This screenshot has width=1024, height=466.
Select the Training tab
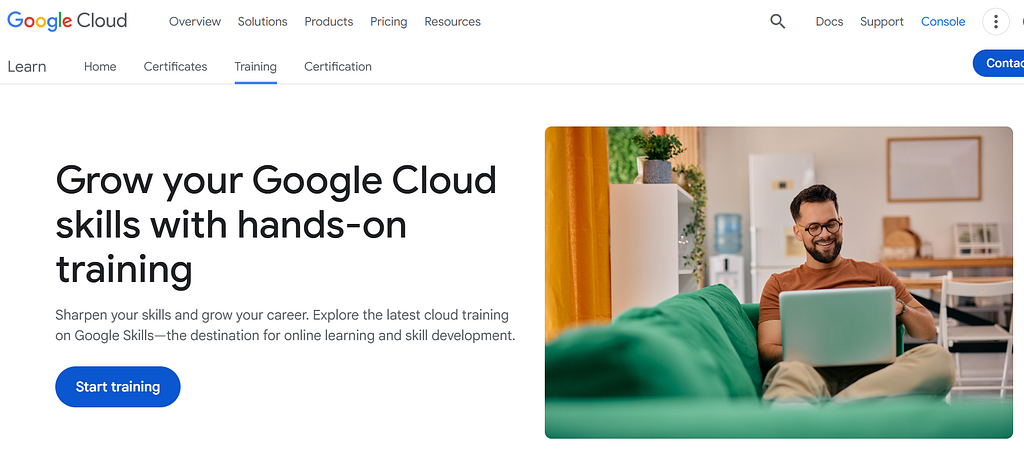(x=255, y=66)
